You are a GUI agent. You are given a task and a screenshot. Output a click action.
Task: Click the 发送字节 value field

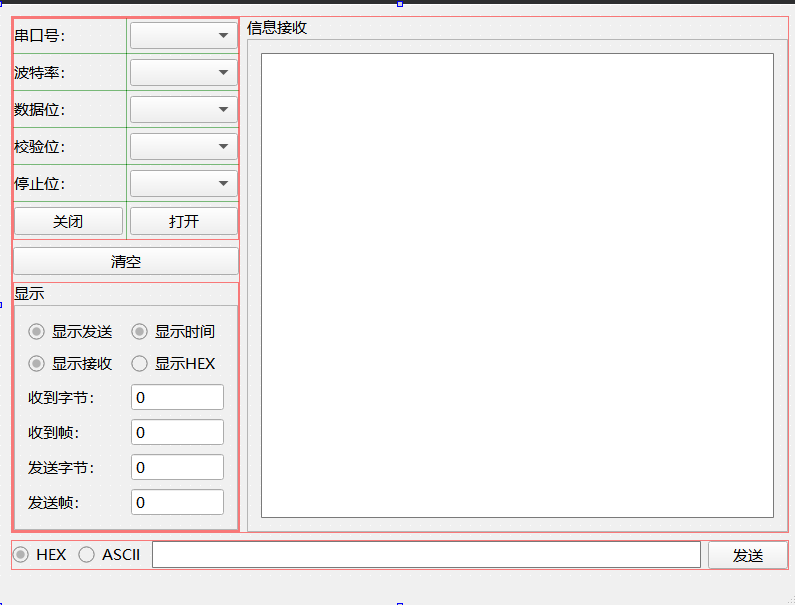click(177, 467)
